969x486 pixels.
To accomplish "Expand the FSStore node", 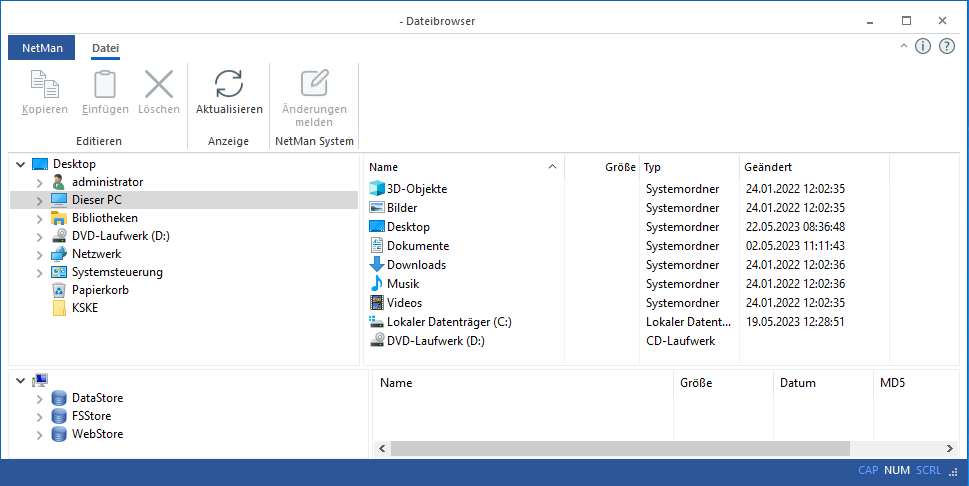I will pos(40,417).
